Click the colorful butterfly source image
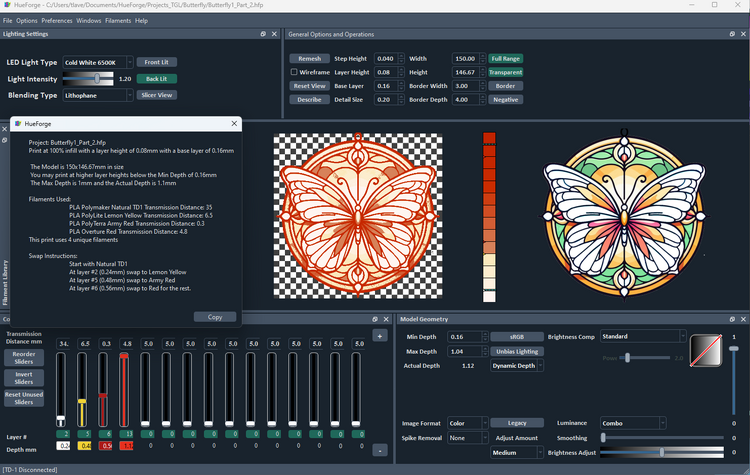750x475 pixels. (624, 214)
